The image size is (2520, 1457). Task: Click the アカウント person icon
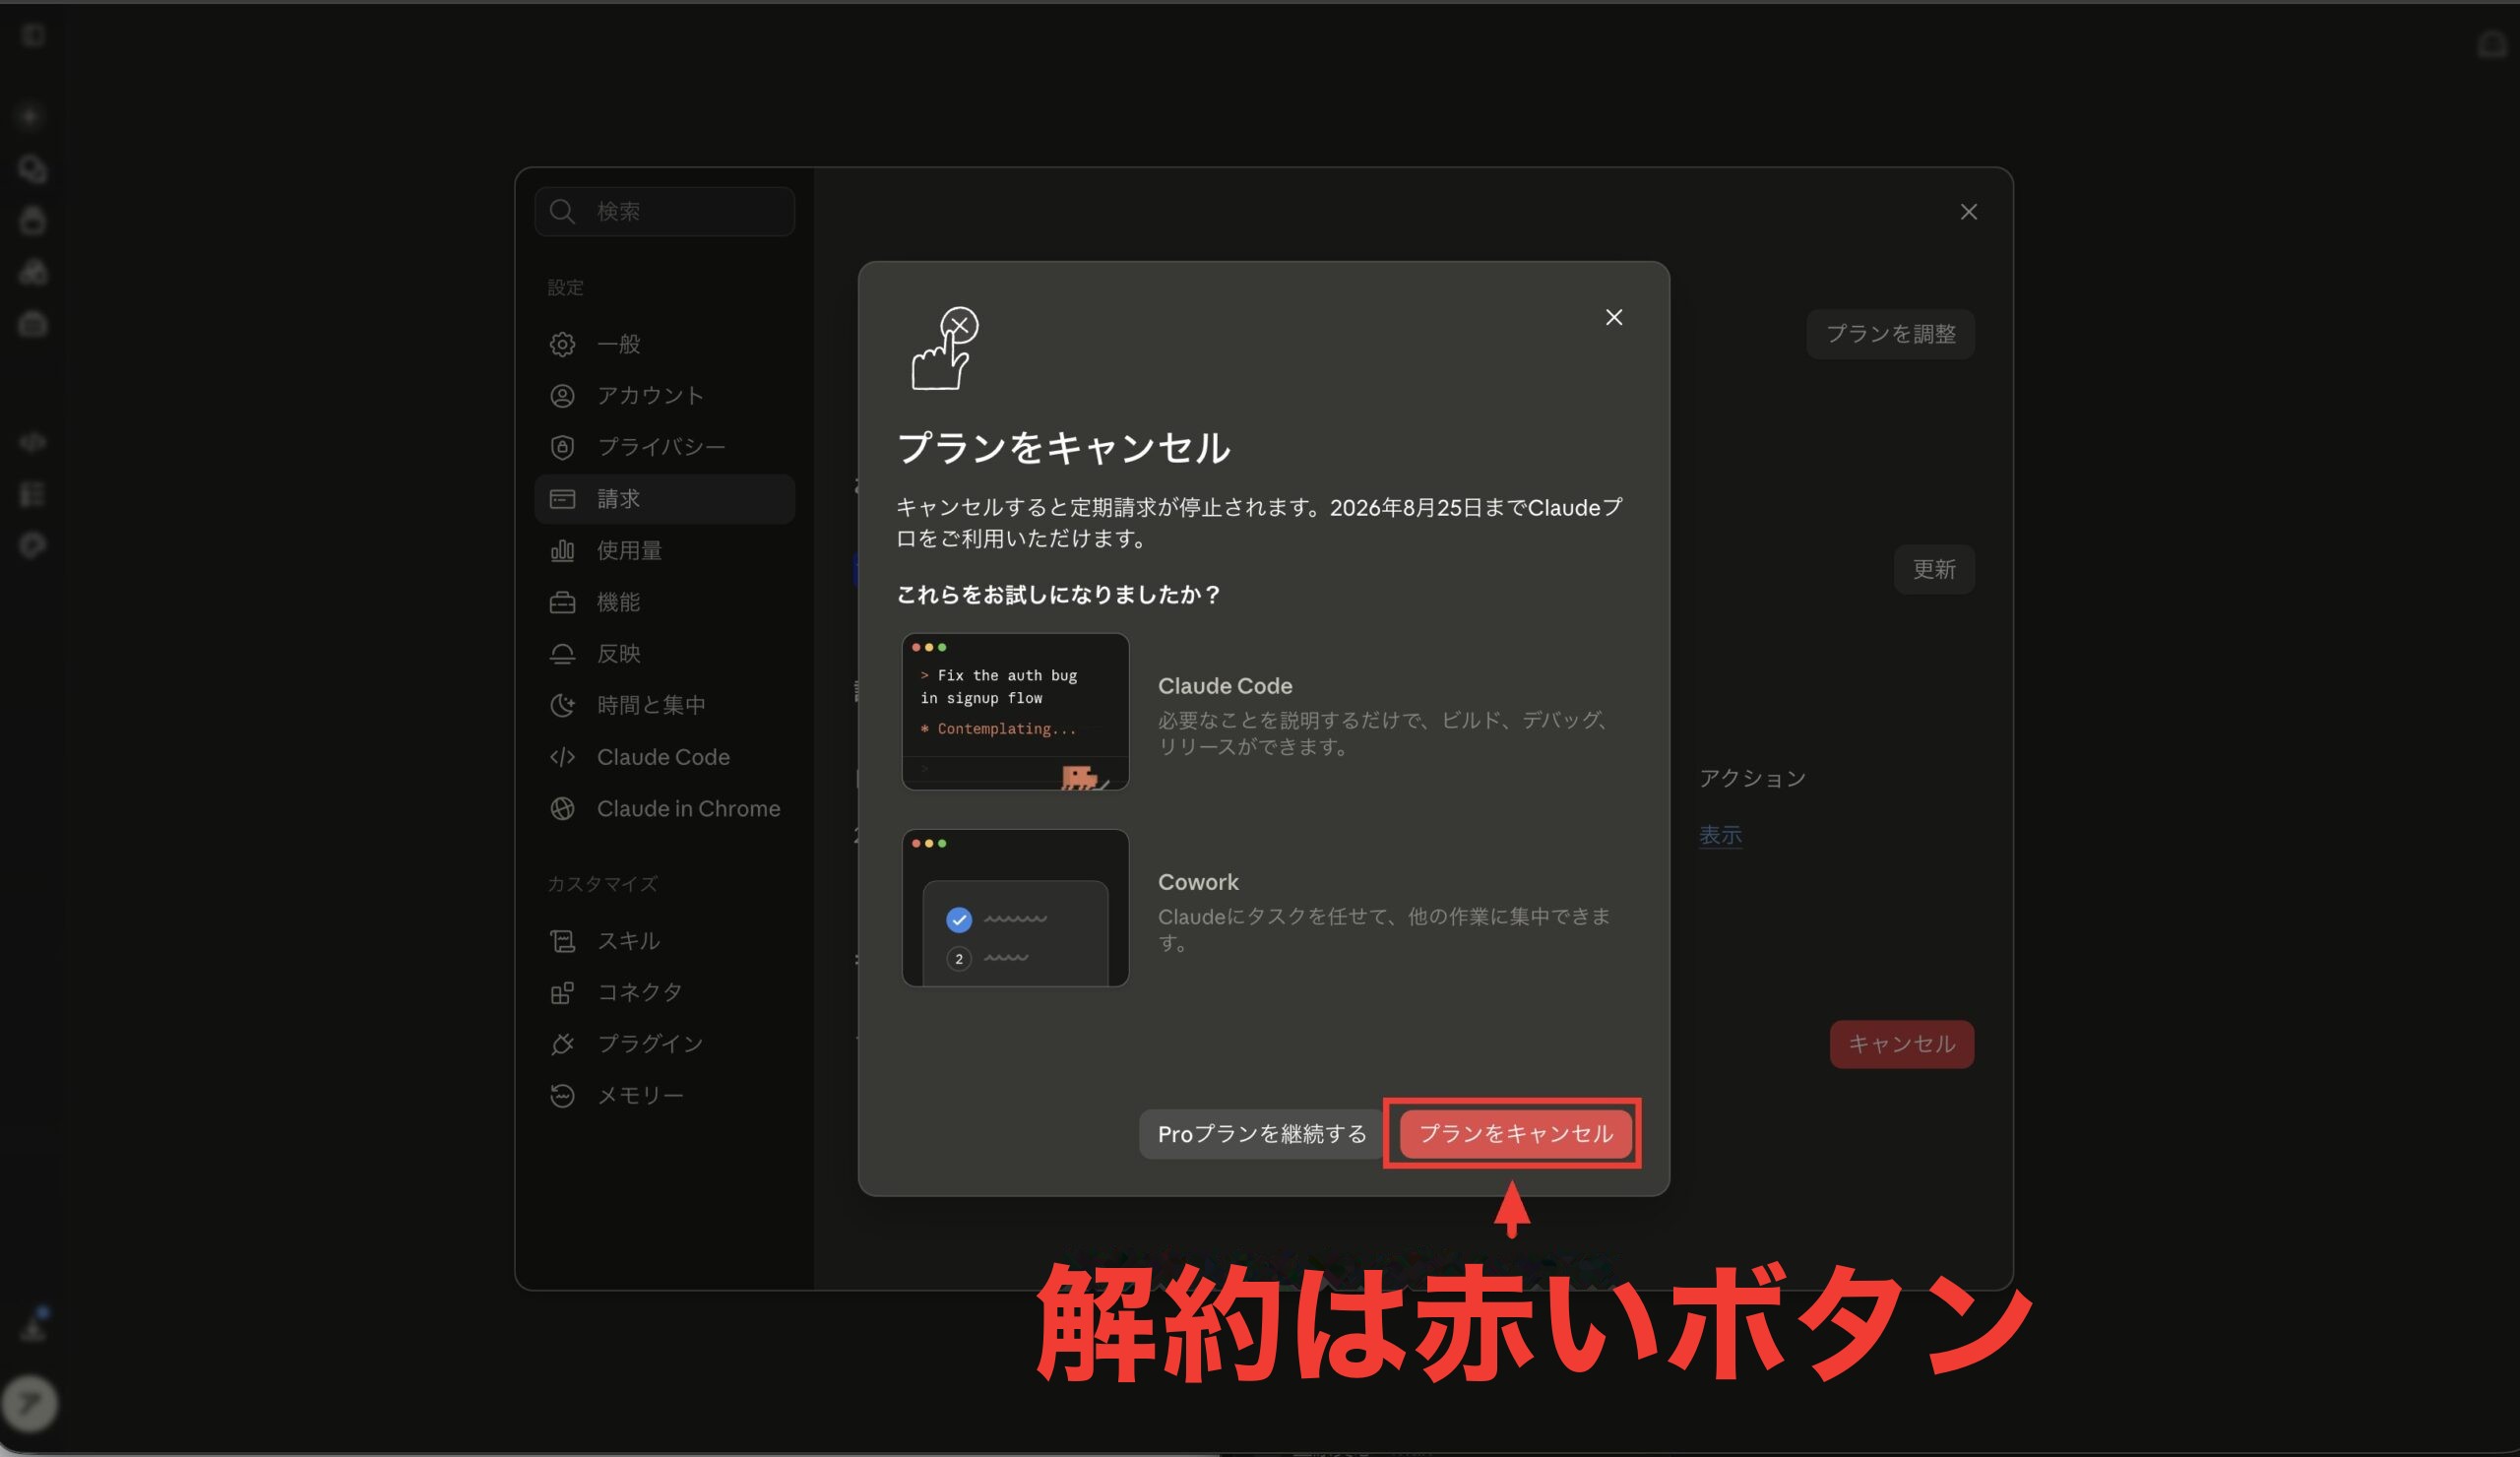click(562, 395)
